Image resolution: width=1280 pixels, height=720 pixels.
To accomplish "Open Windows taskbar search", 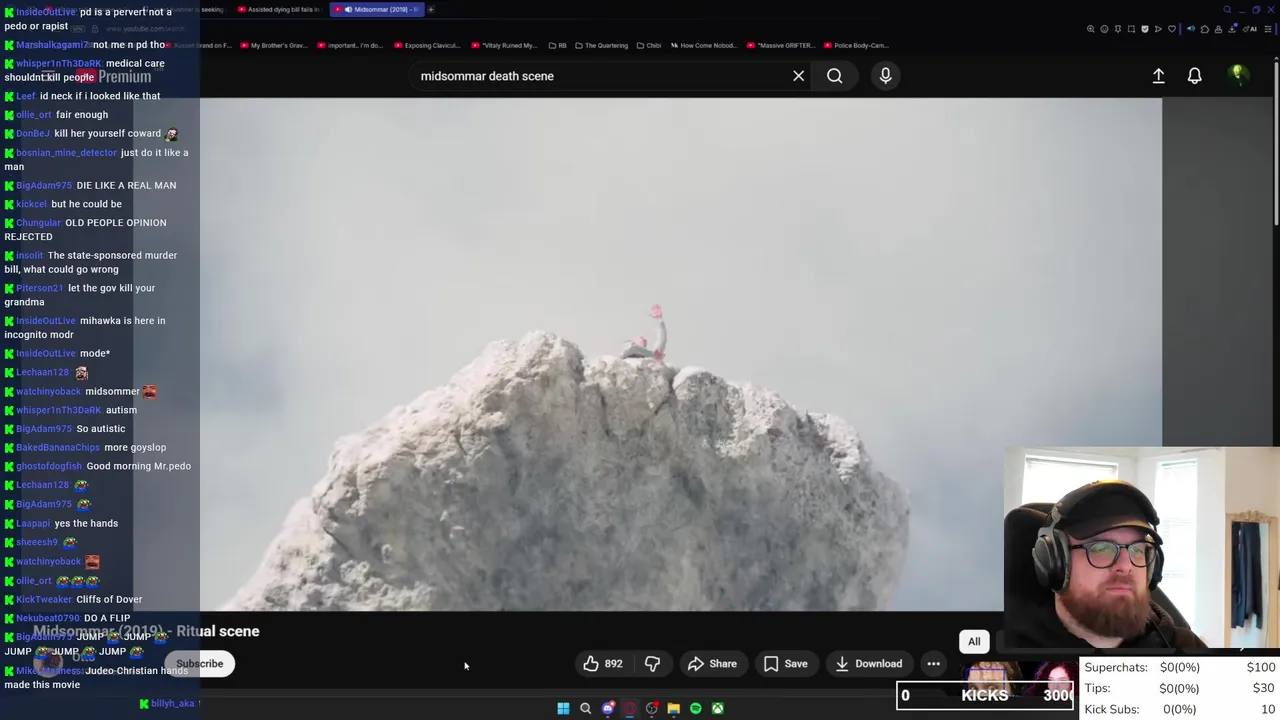I will [x=585, y=708].
